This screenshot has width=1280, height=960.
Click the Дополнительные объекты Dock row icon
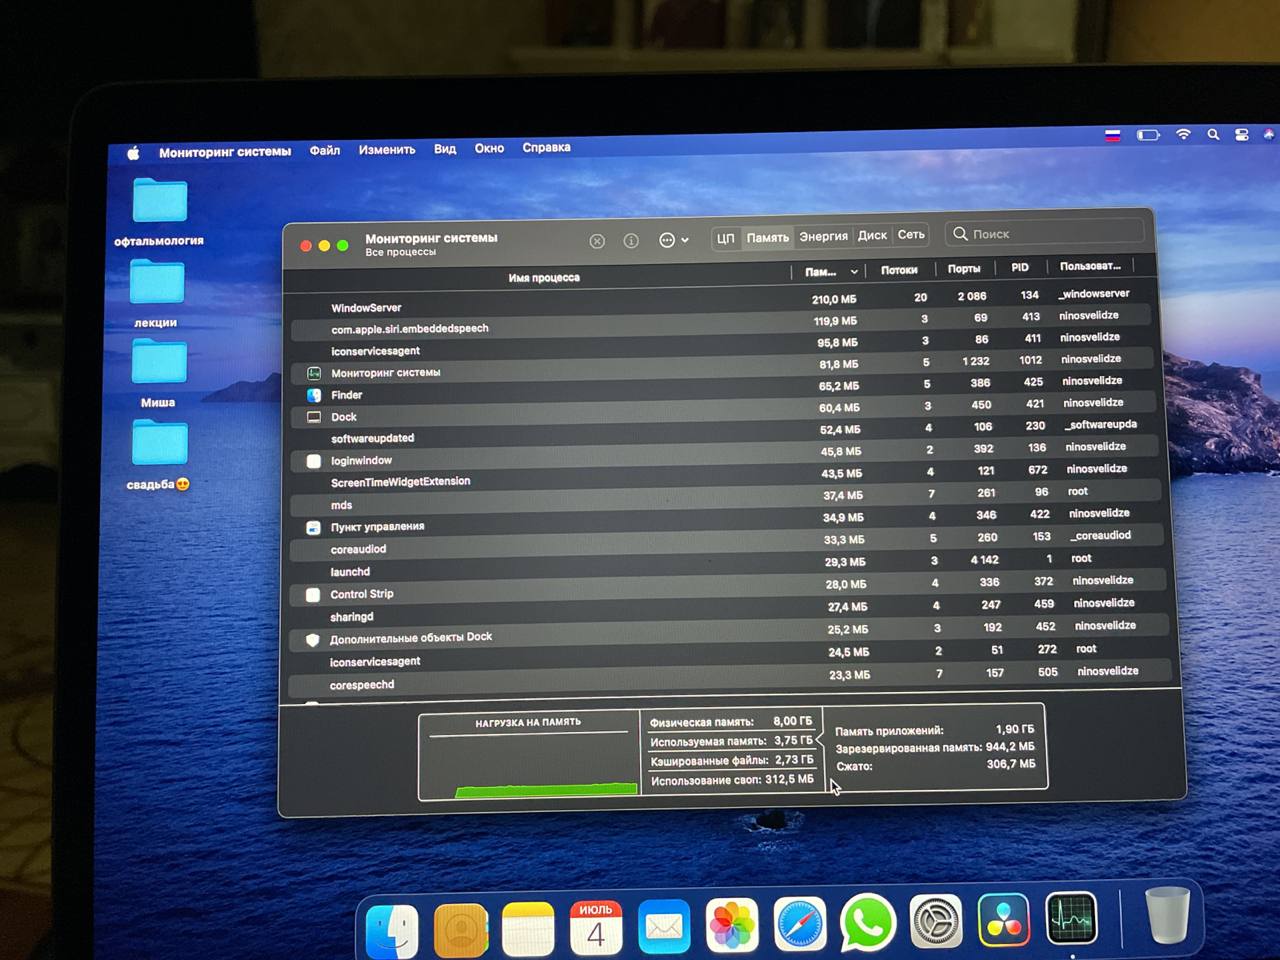point(312,639)
